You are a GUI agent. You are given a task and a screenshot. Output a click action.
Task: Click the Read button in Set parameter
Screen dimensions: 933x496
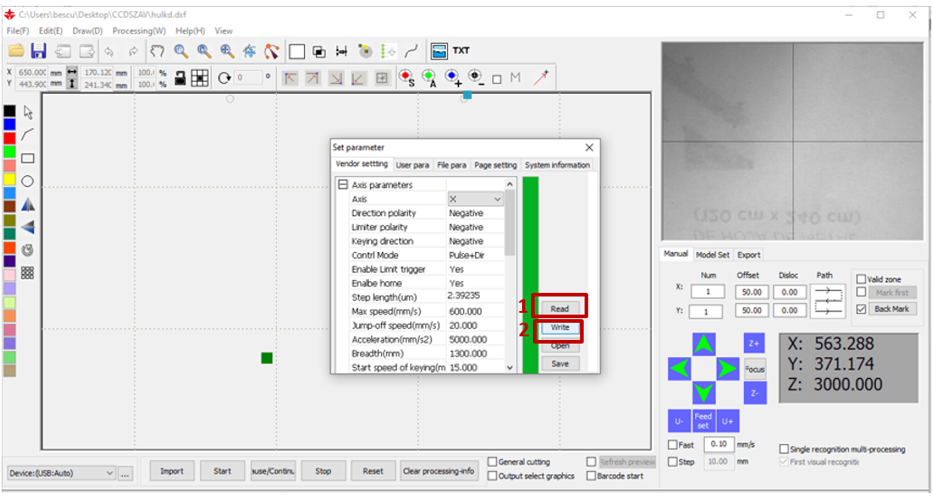point(560,309)
